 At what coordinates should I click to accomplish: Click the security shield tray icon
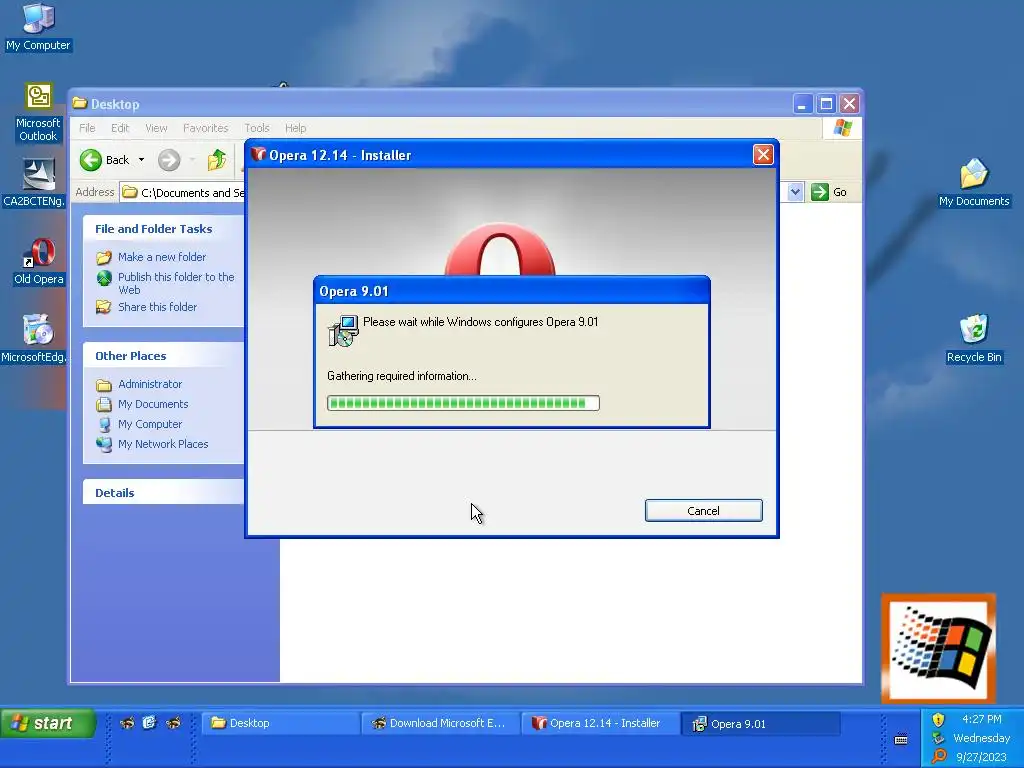(938, 720)
